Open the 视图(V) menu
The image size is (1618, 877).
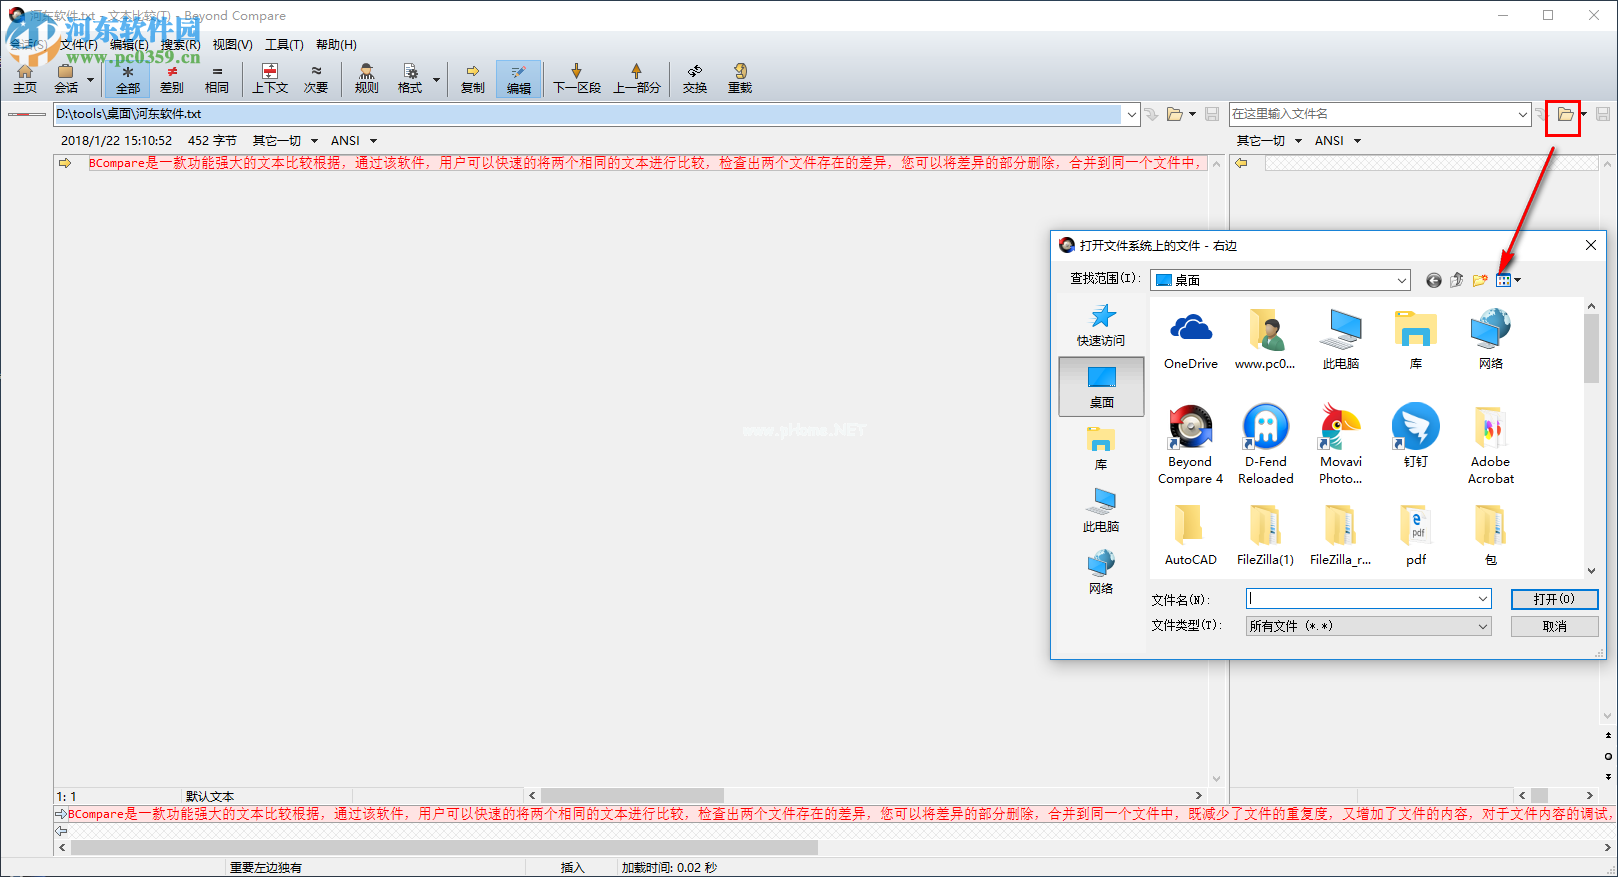(232, 45)
